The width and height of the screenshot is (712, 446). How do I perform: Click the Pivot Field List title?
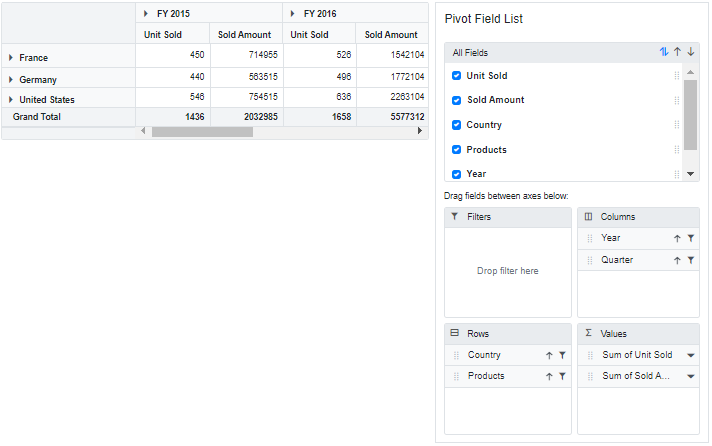click(484, 19)
